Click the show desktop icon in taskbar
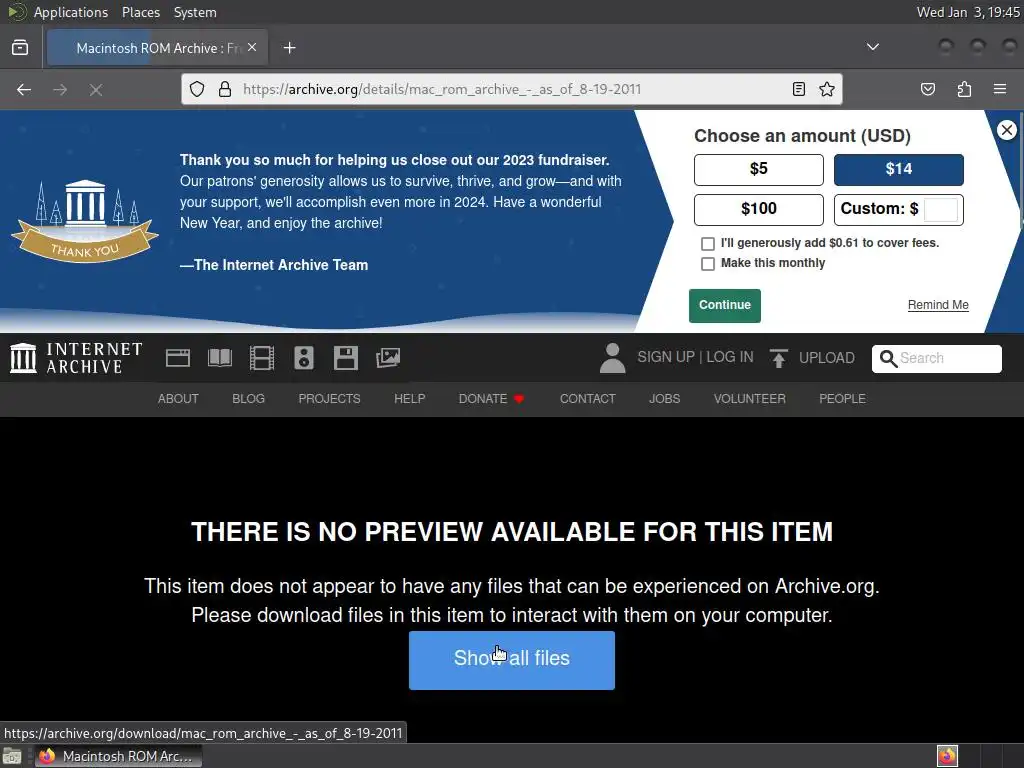Screen dimensions: 1024x768 [12, 756]
